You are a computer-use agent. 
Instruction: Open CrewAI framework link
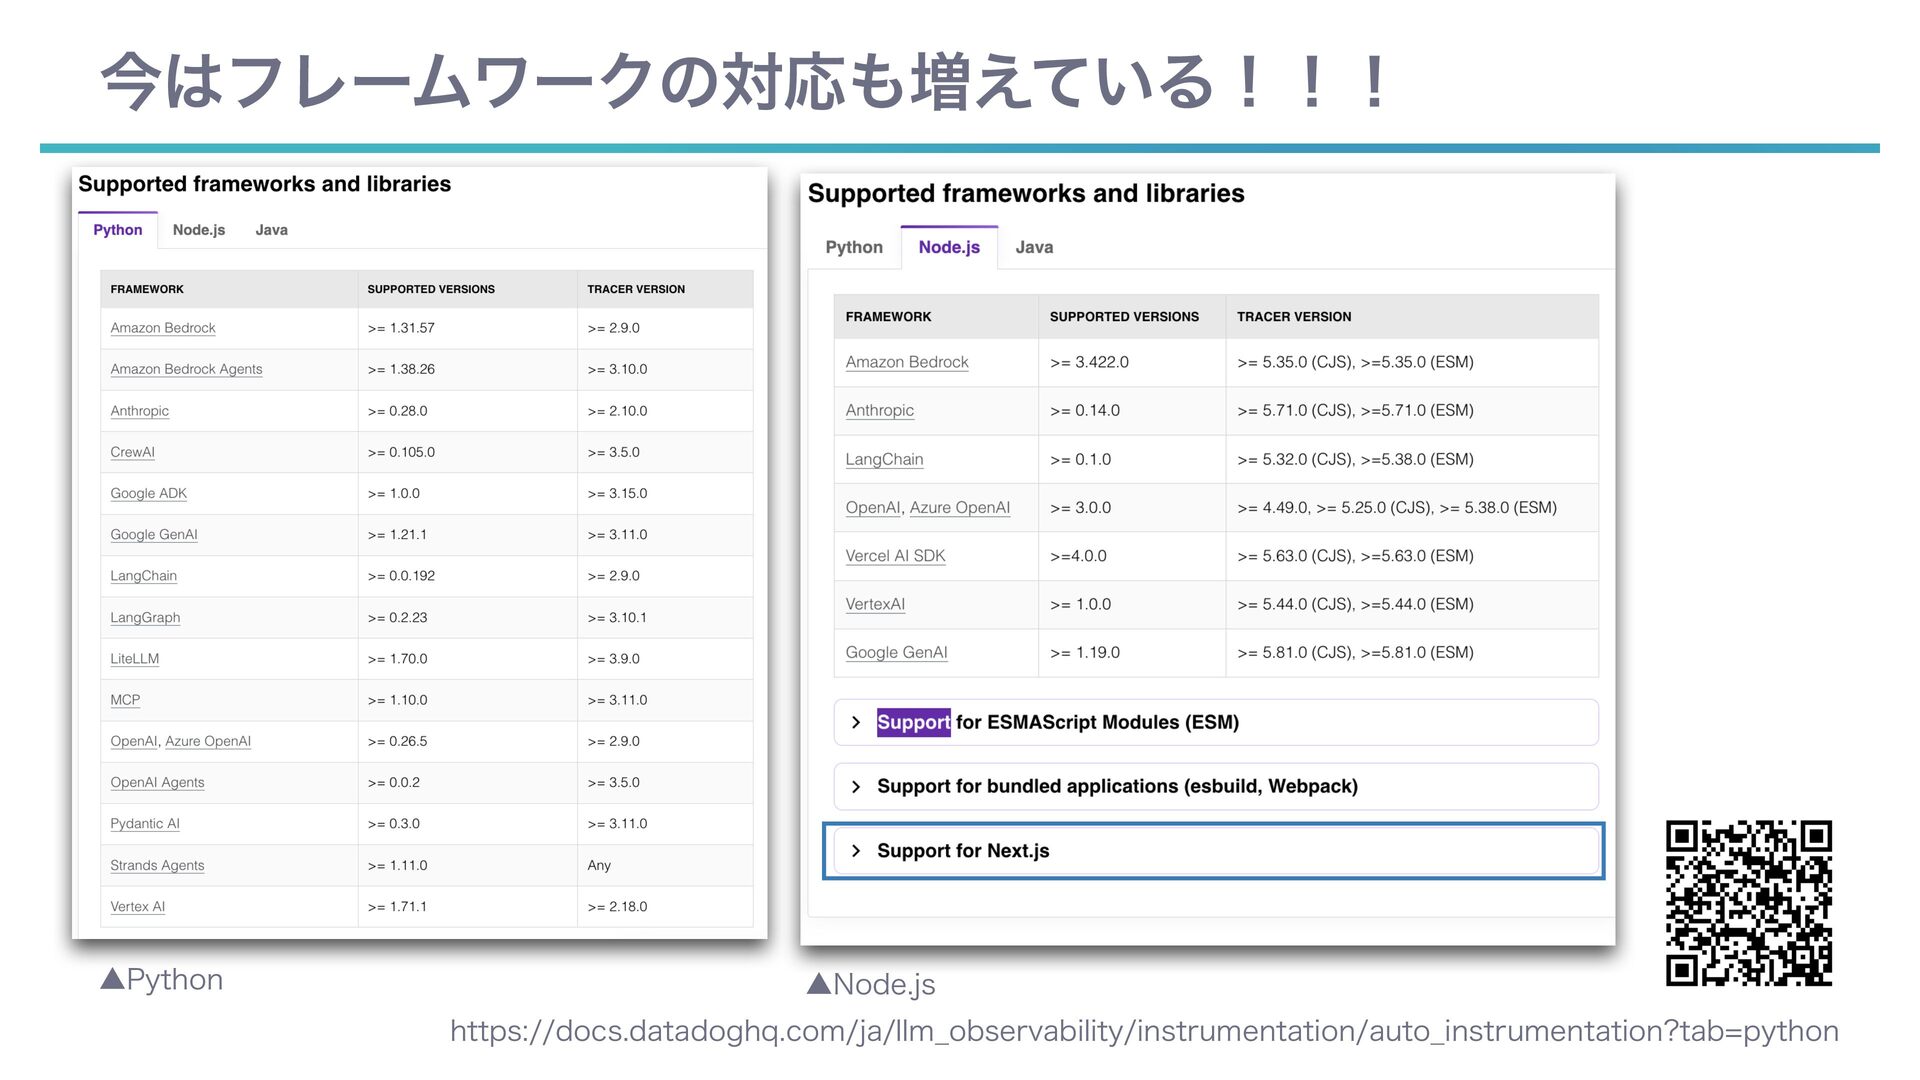[132, 452]
